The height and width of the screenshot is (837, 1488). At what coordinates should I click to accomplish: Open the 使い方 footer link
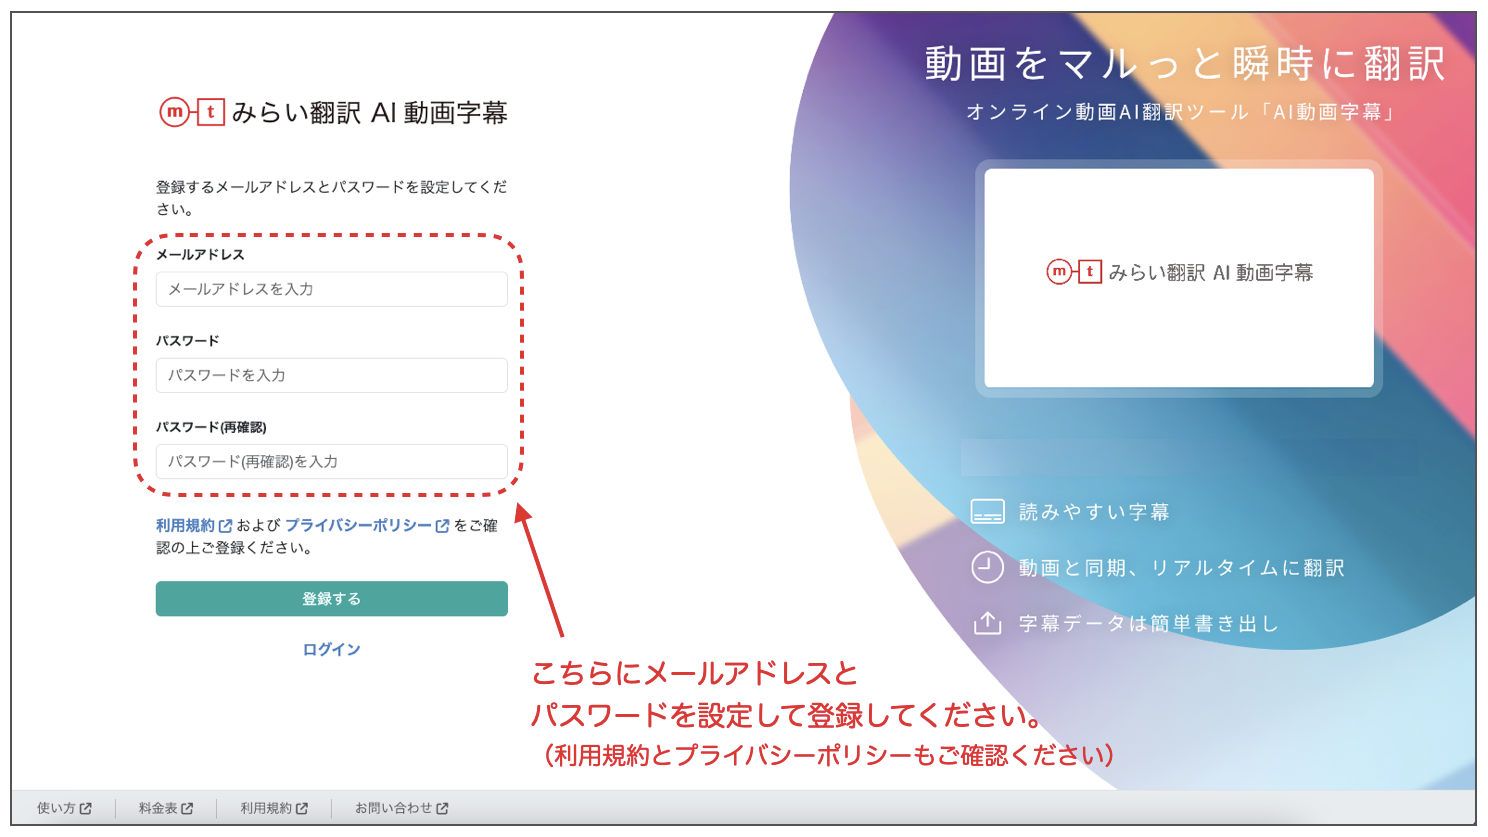(64, 808)
